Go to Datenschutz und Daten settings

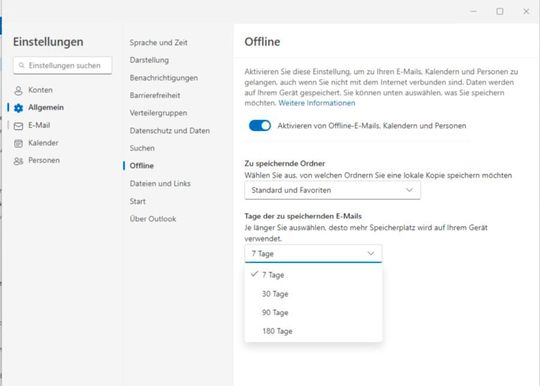pos(169,131)
